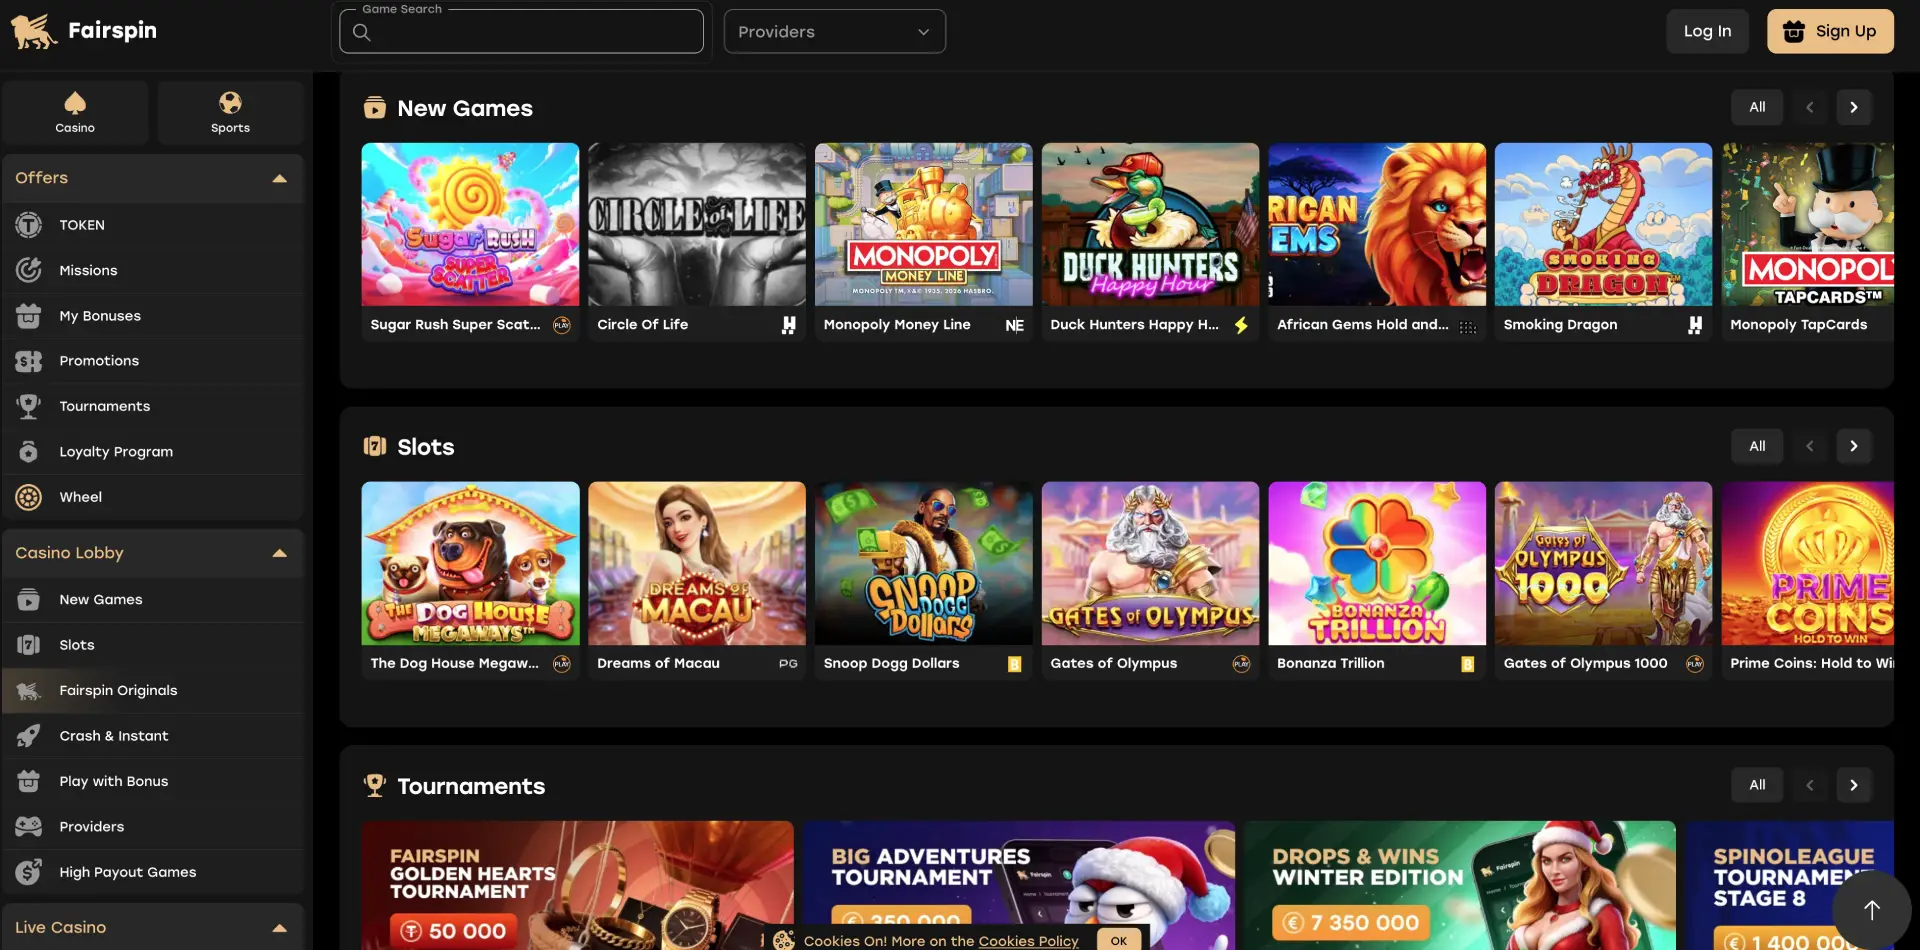Select the Wheel icon in sidebar
Viewport: 1920px width, 950px height.
pos(28,496)
